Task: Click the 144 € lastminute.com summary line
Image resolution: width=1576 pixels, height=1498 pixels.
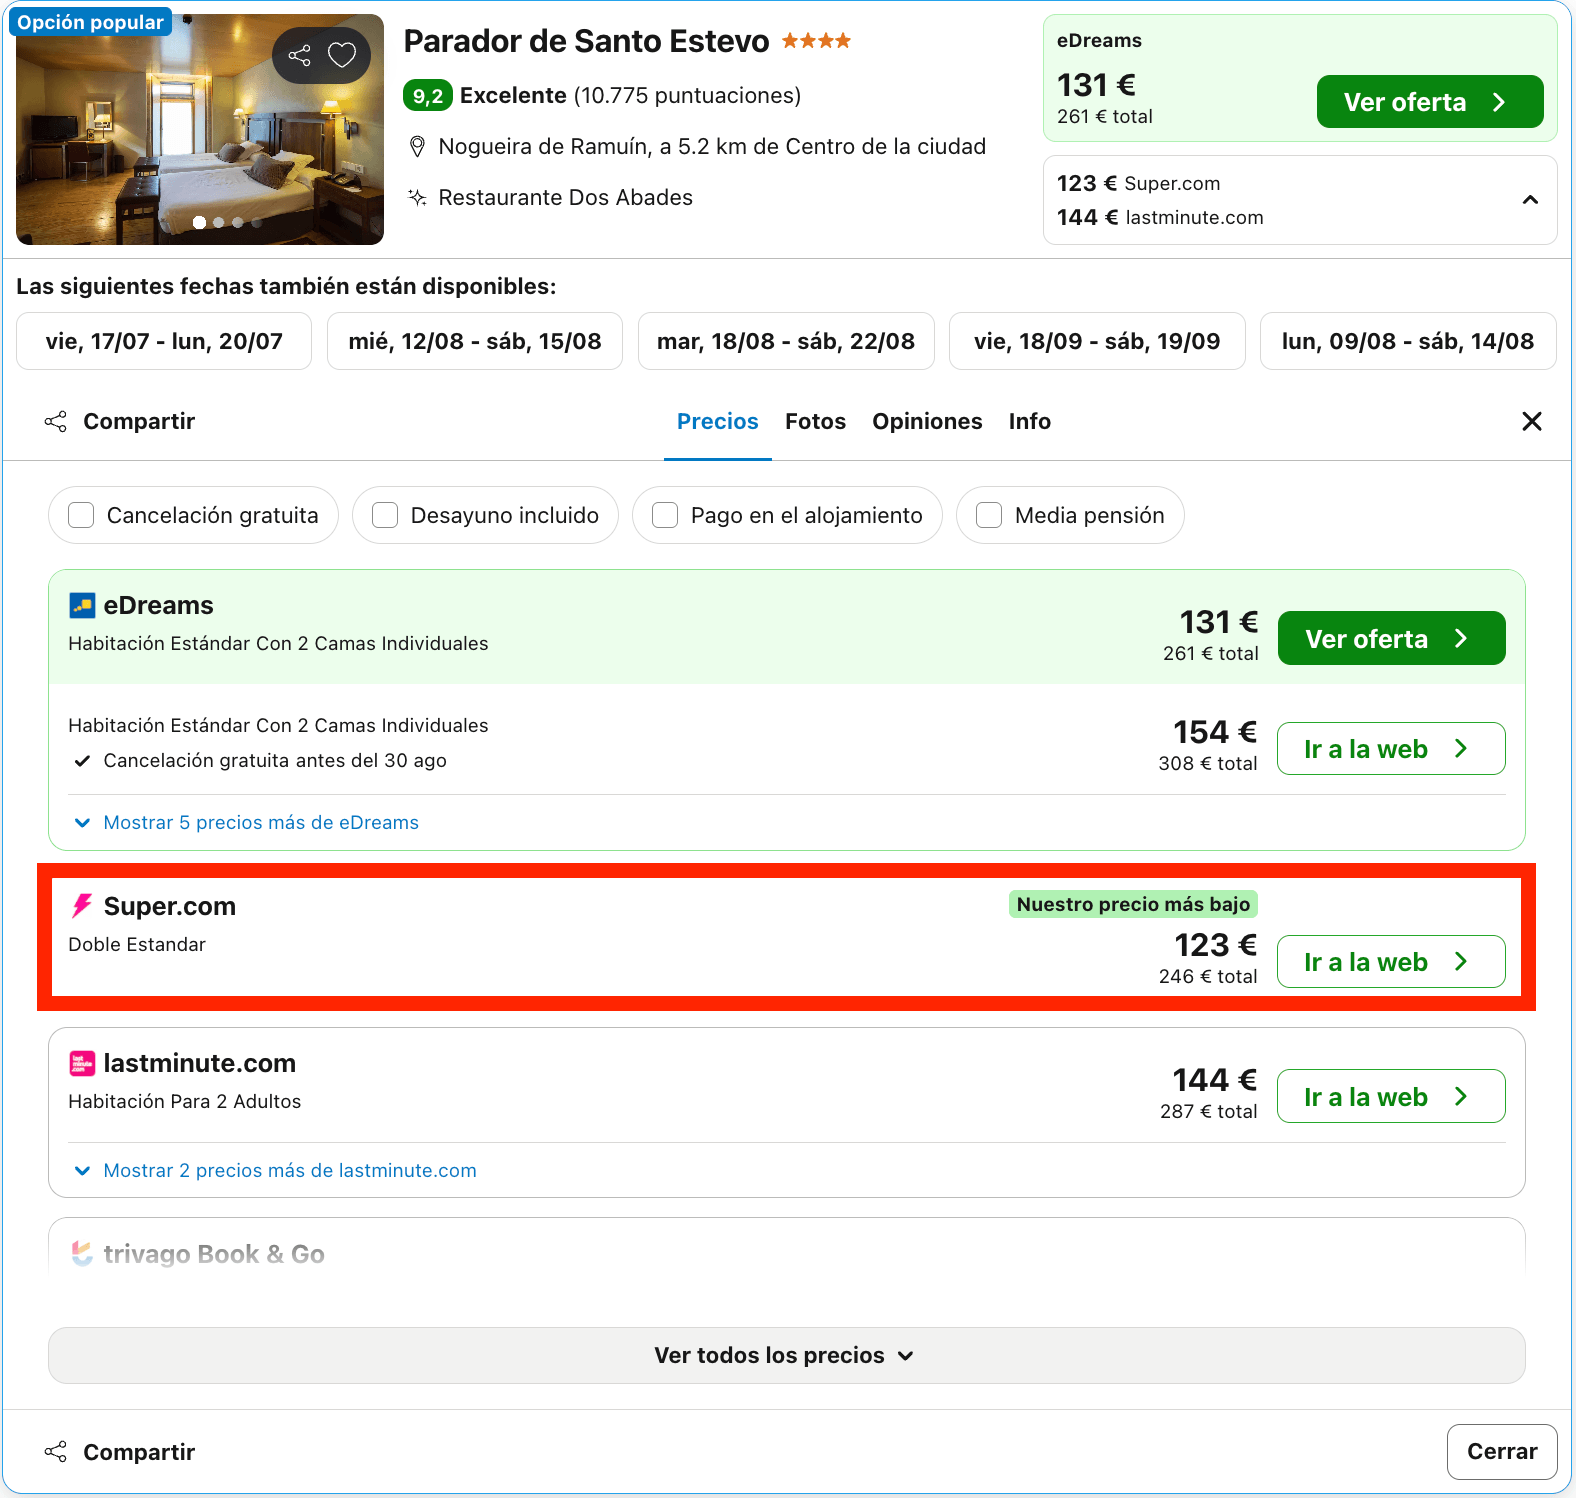Action: 1160,217
